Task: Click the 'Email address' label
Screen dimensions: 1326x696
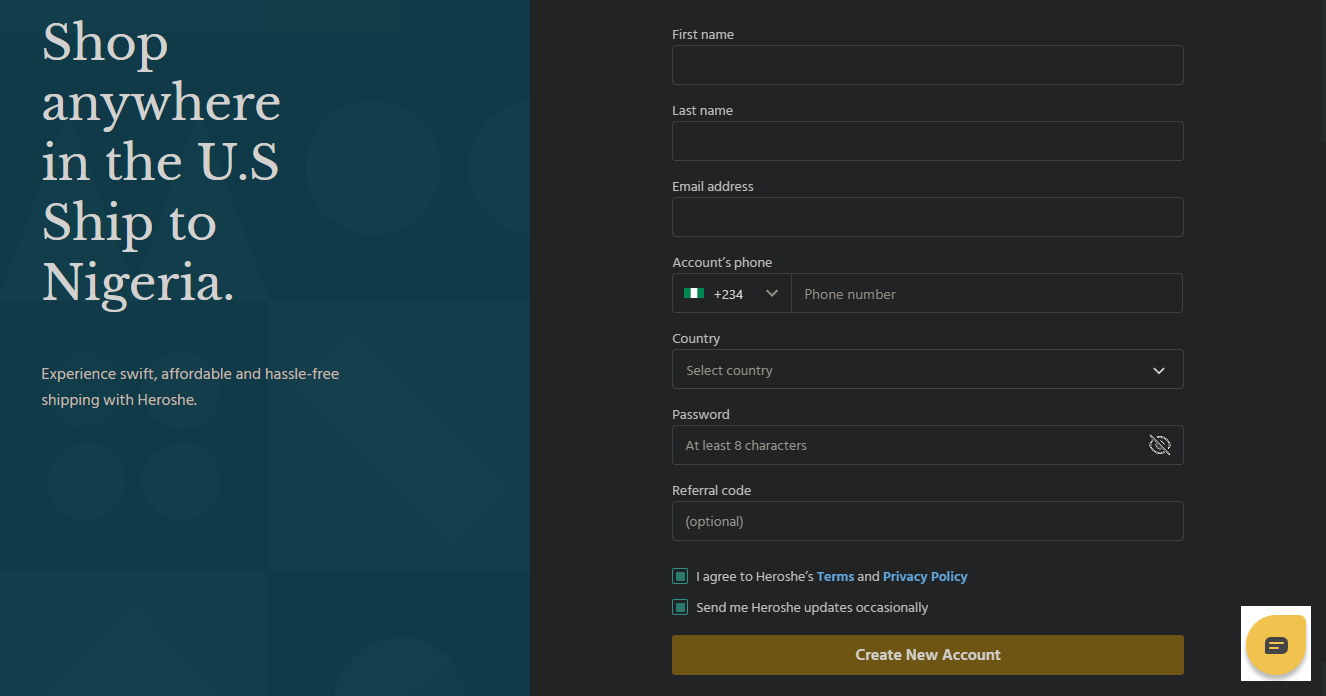Action: (713, 186)
